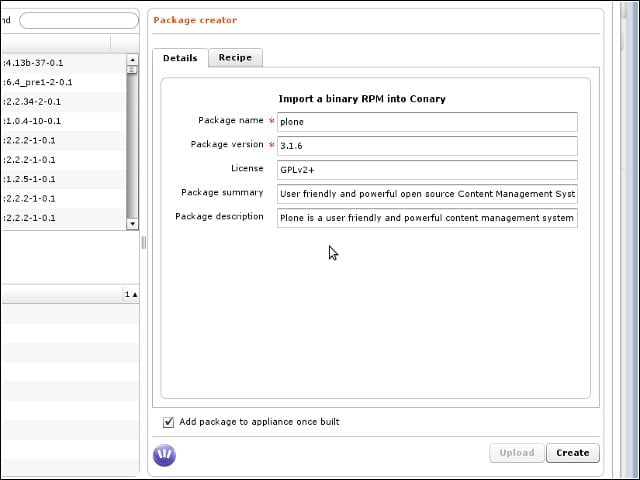Edit the Package summary field

tap(427, 194)
